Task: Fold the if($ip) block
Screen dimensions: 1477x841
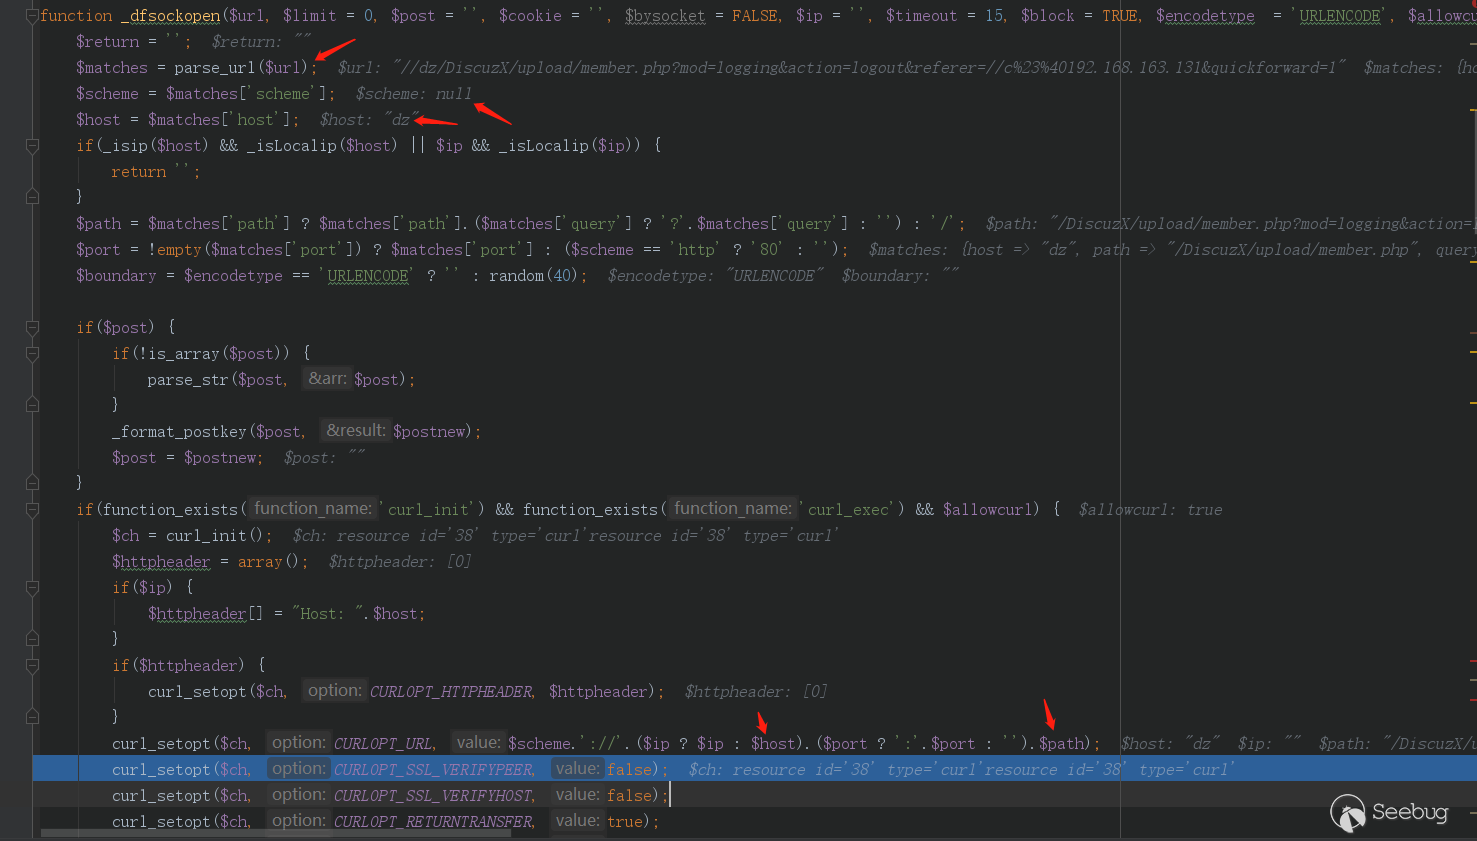Action: tap(32, 588)
